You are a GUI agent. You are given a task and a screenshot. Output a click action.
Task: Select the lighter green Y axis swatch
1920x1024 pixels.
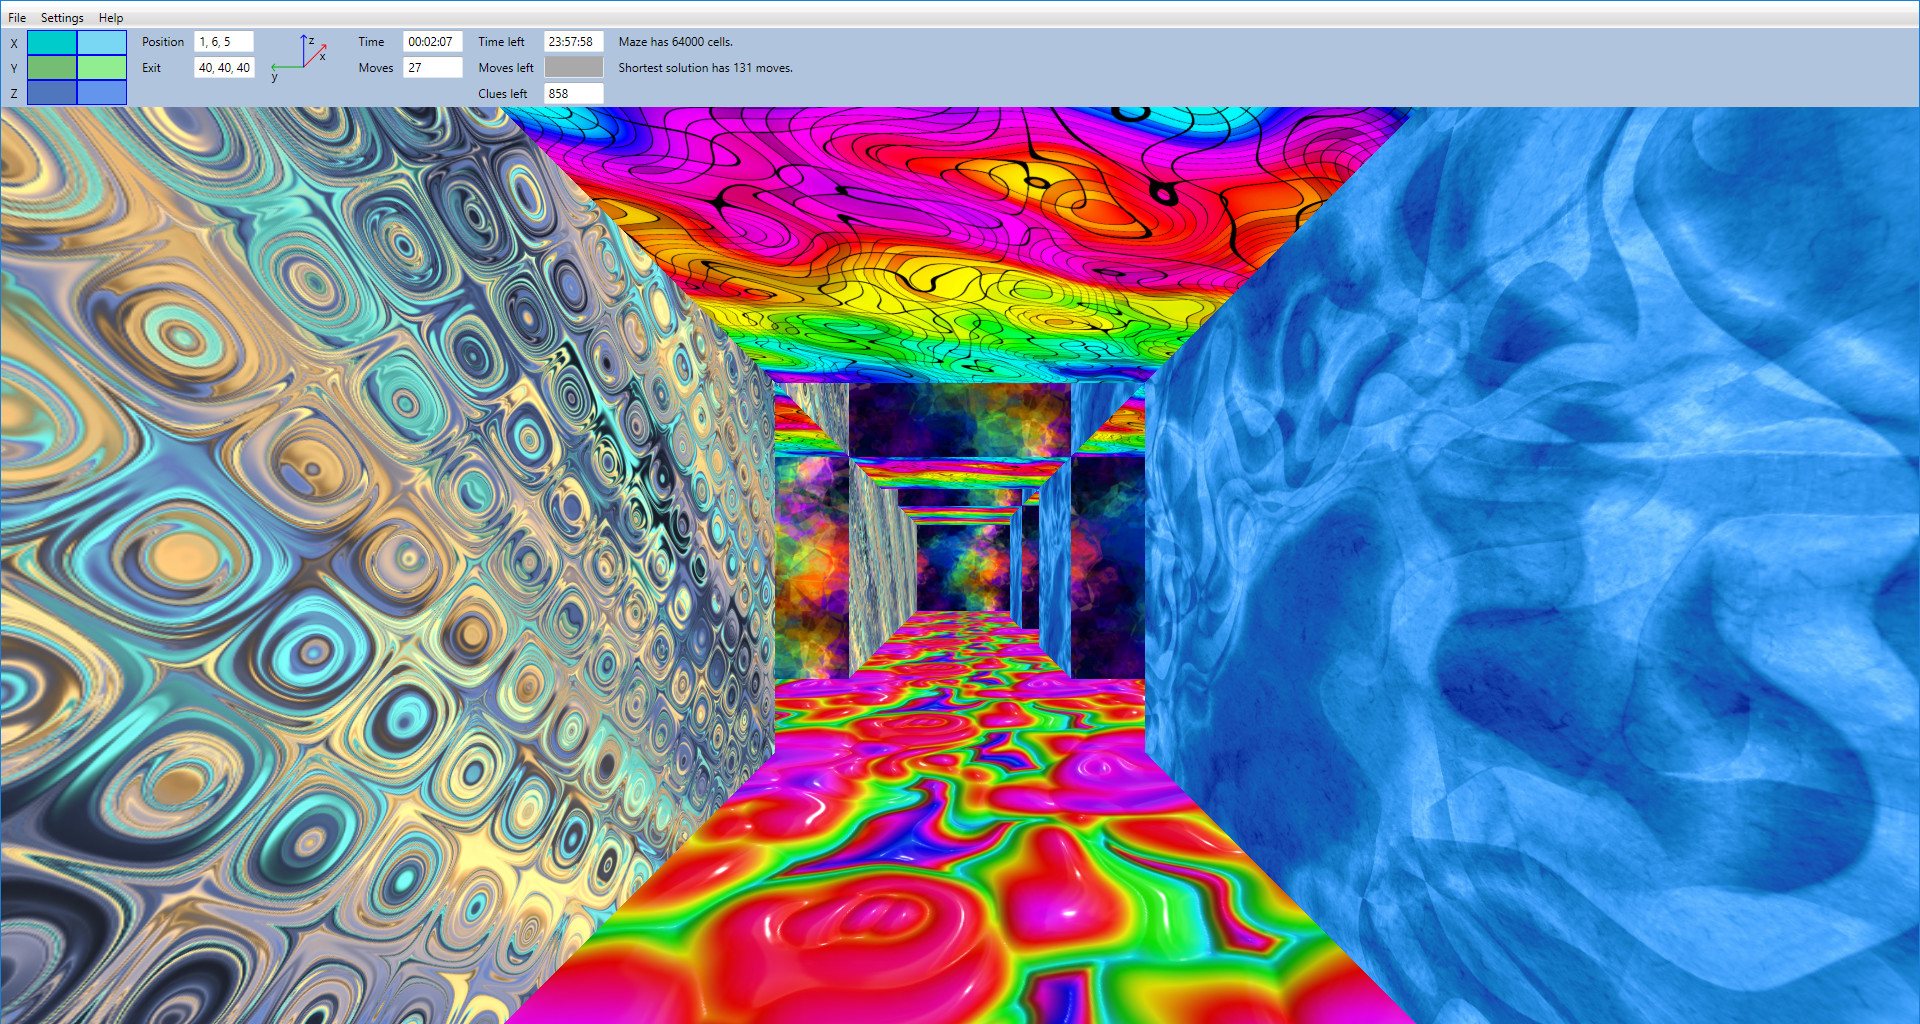(101, 68)
